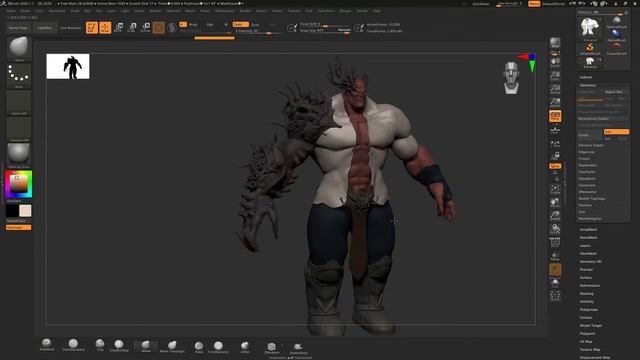Toggle L.Sym local symmetry

point(555,143)
